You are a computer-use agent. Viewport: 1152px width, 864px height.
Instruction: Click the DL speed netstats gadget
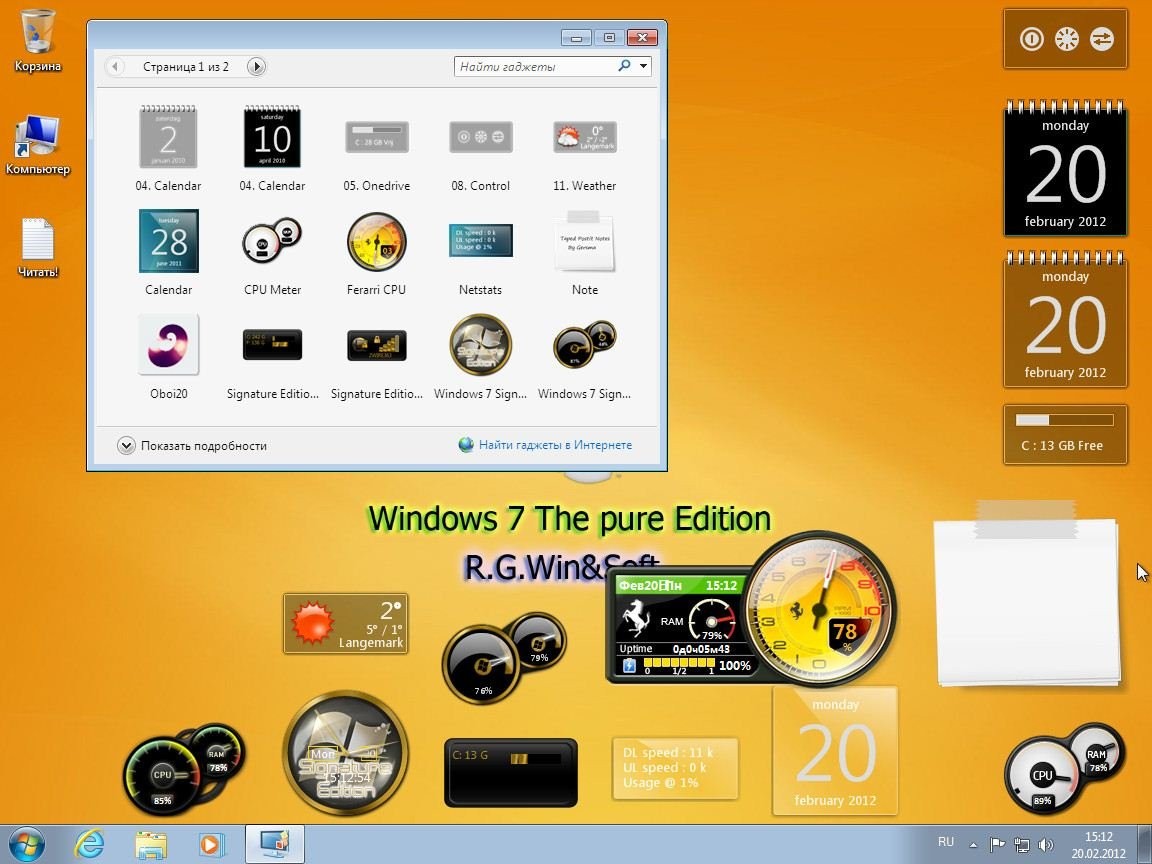pyautogui.click(x=675, y=768)
